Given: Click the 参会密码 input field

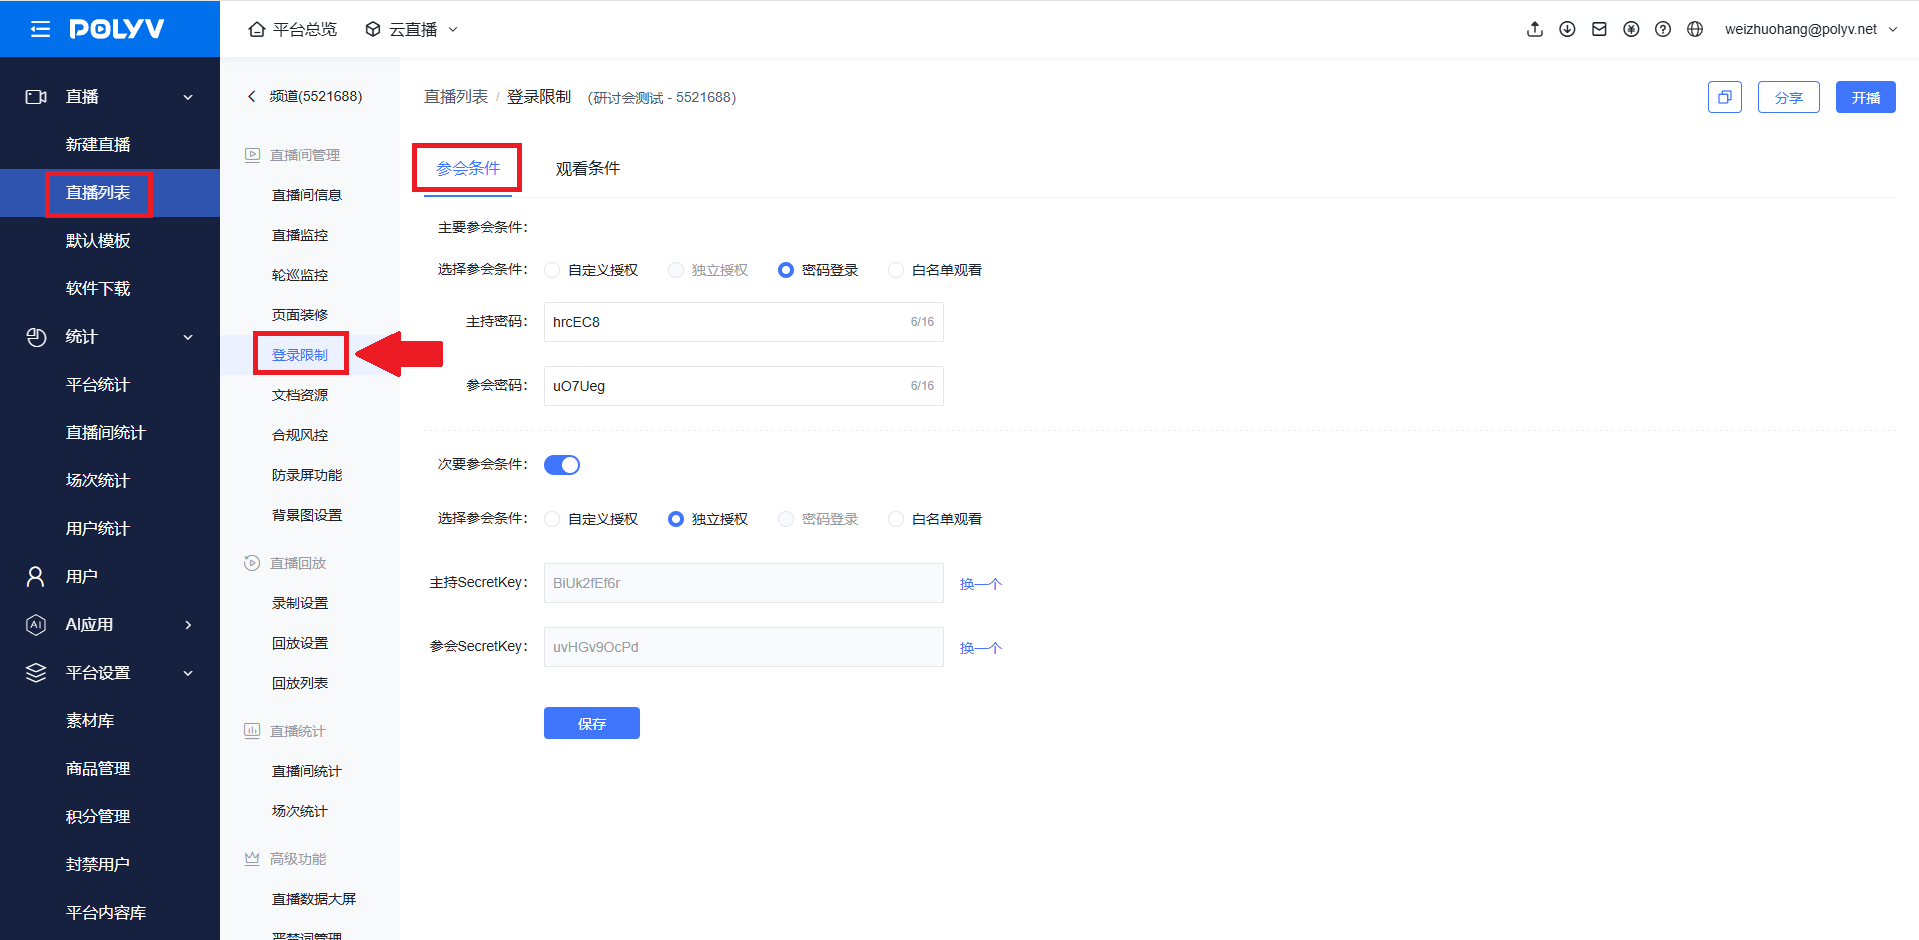Looking at the screenshot, I should (744, 386).
